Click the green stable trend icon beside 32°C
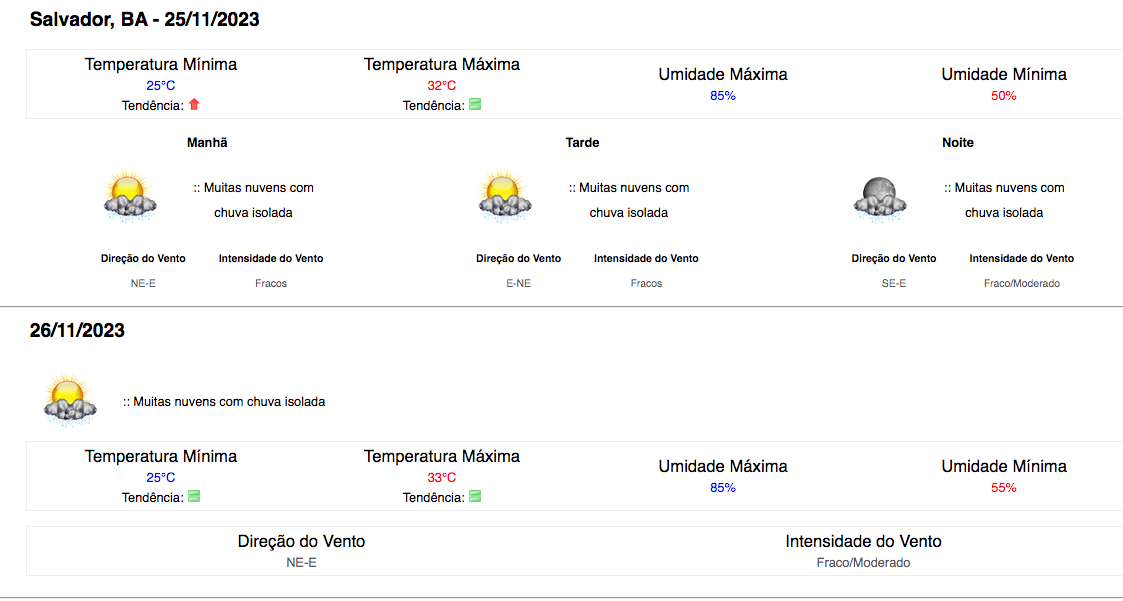The height and width of the screenshot is (601, 1123). pos(475,105)
